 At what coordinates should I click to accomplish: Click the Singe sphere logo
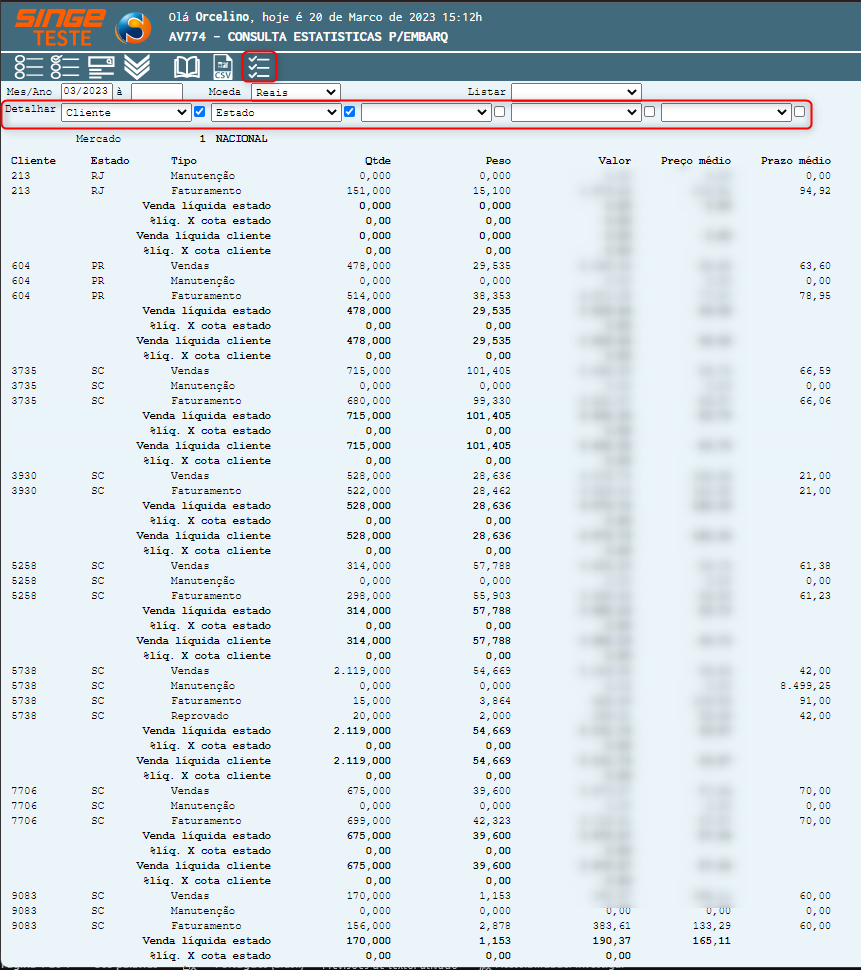click(133, 27)
